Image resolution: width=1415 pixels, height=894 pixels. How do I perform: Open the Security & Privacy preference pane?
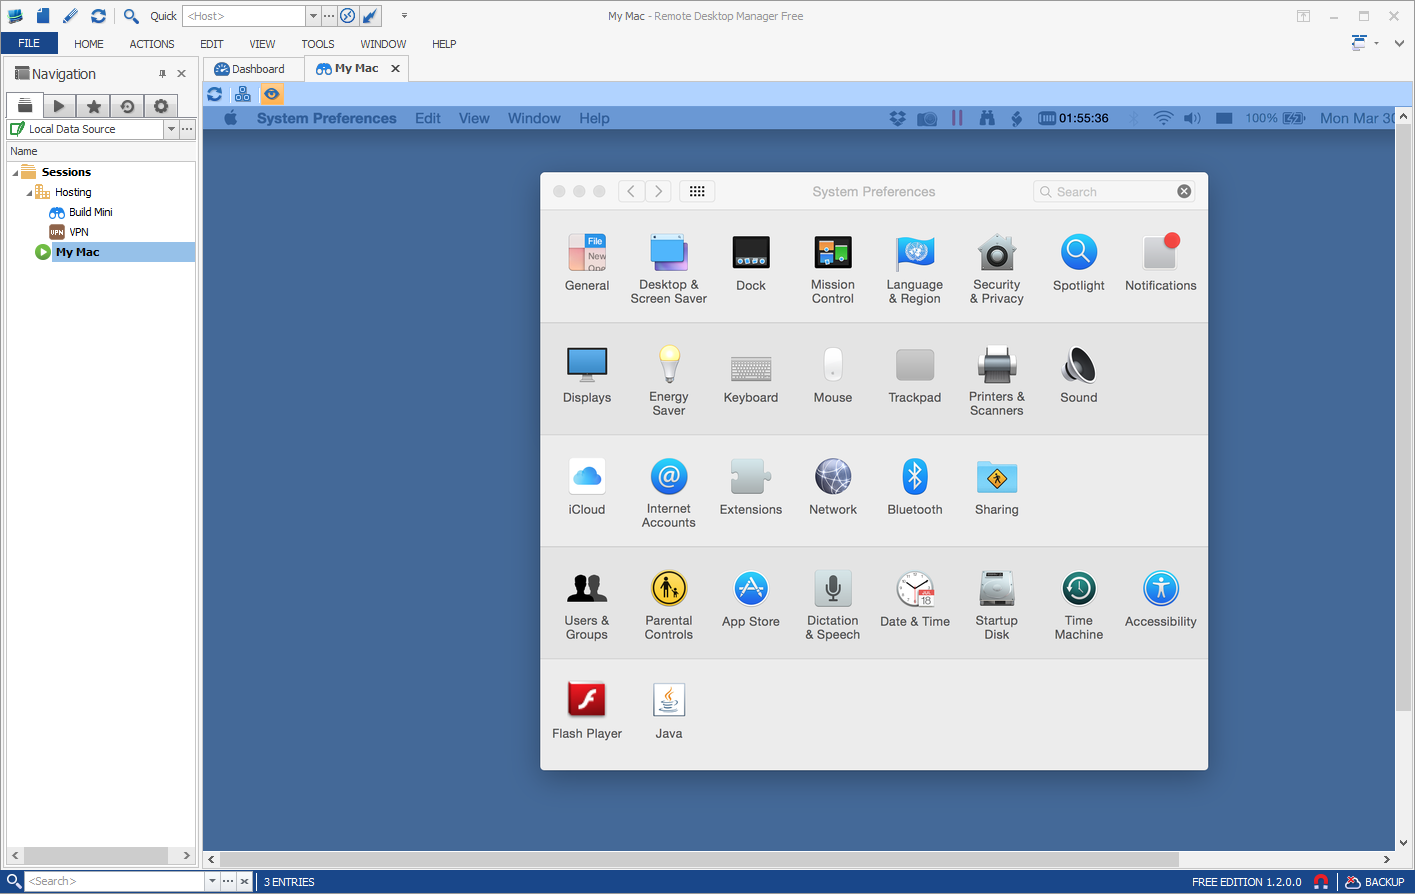point(996,268)
